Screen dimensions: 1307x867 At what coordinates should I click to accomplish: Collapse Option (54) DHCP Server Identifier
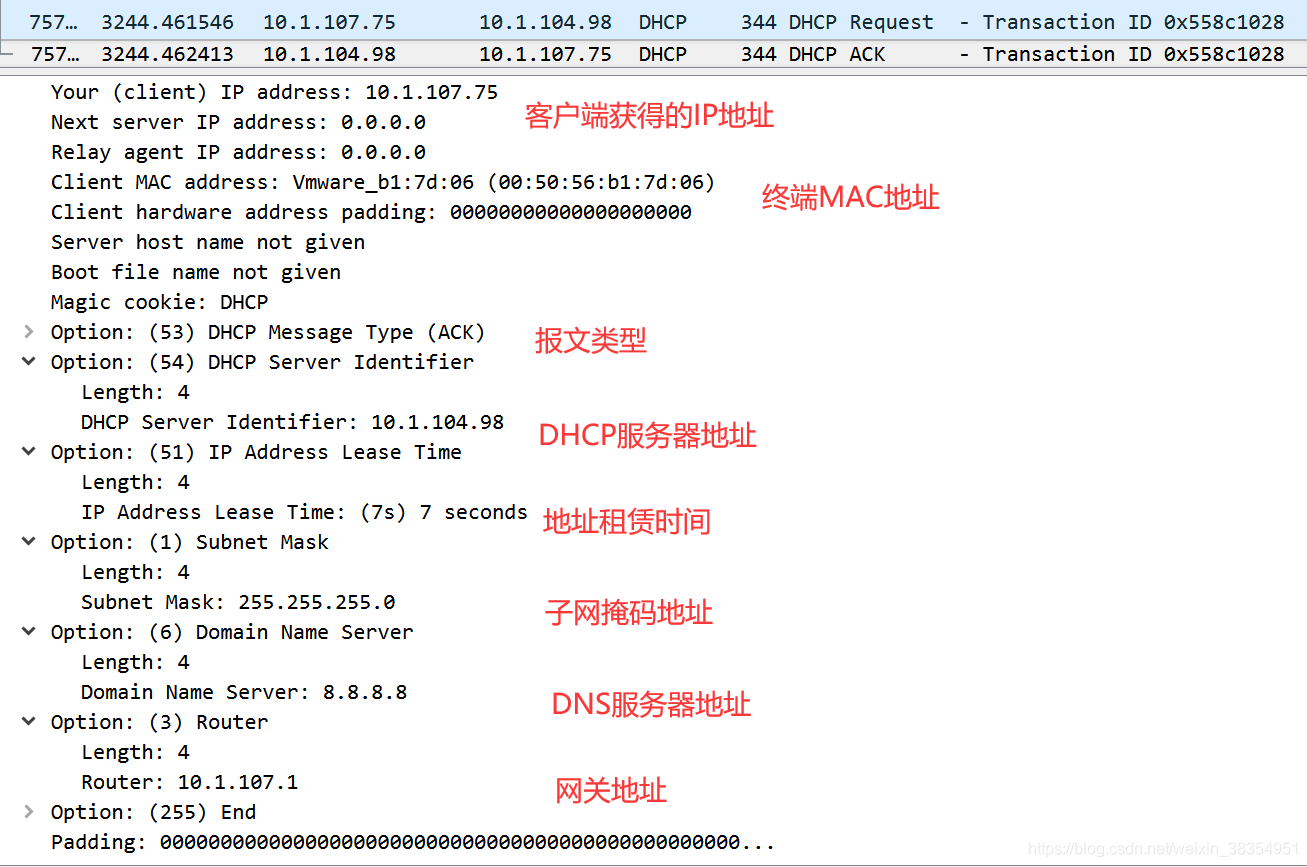tap(29, 362)
